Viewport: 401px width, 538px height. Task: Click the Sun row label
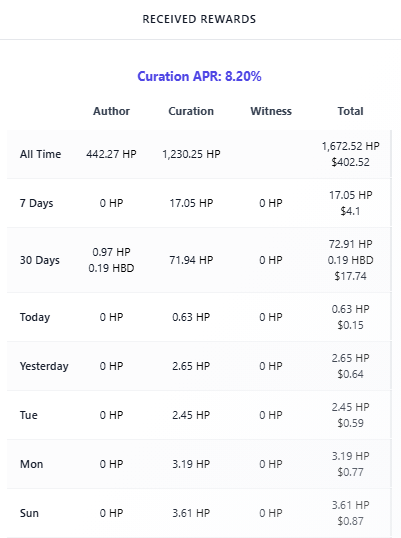29,513
